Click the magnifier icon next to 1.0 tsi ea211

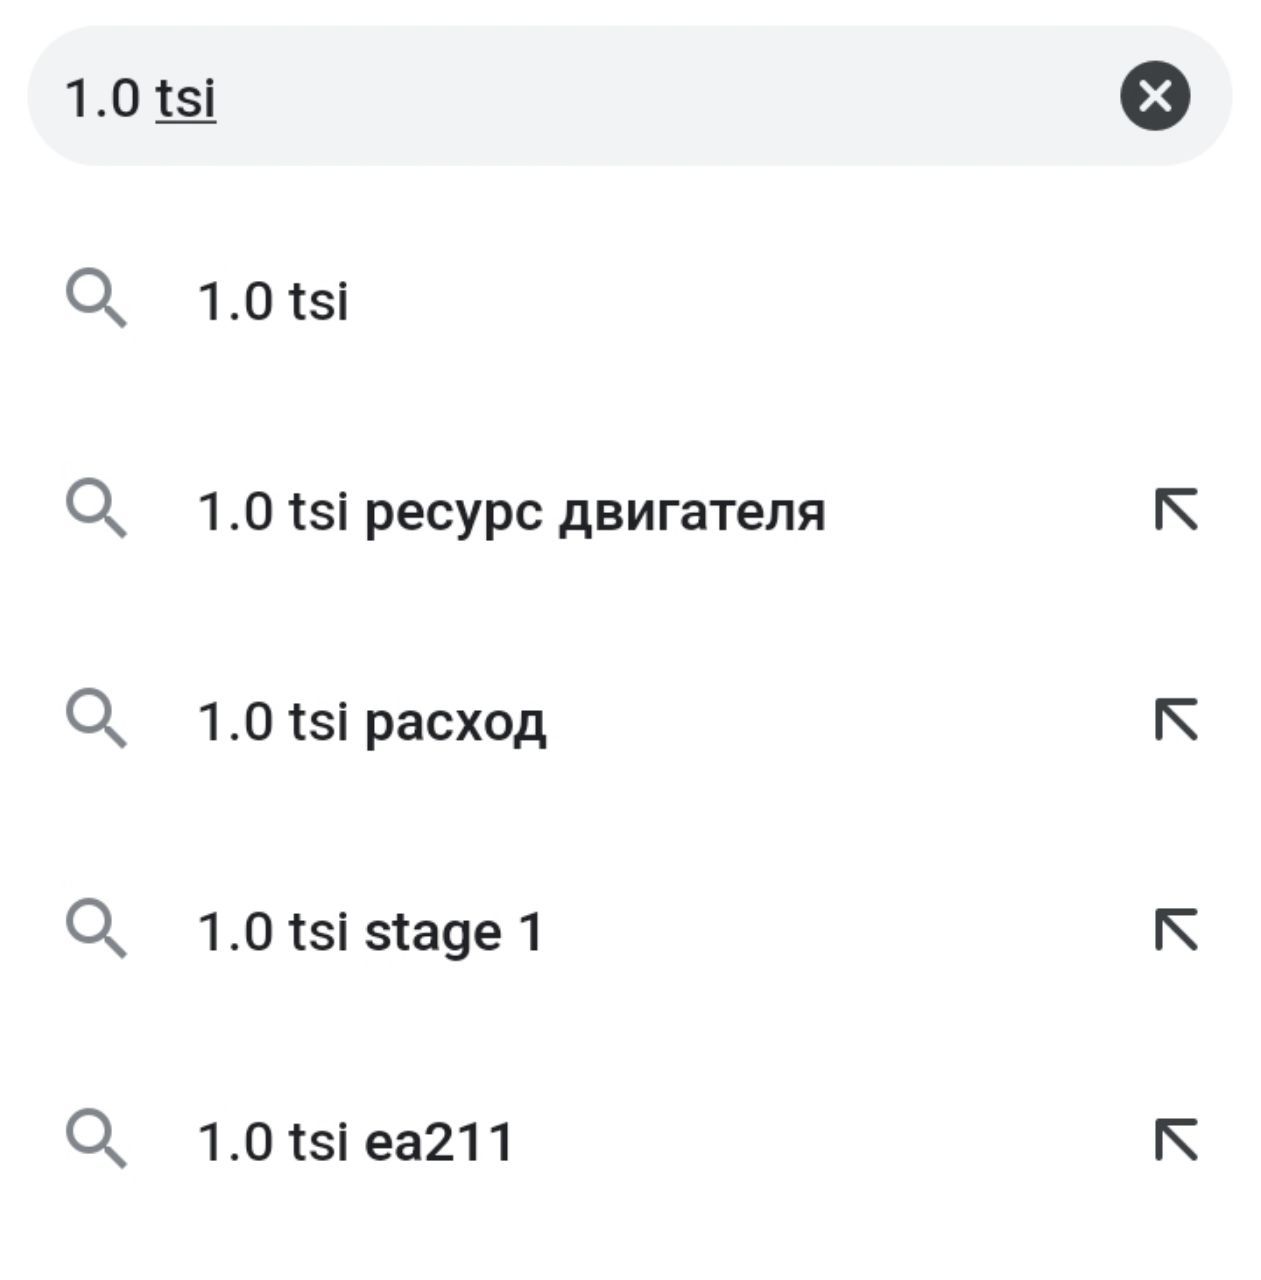coord(96,1141)
